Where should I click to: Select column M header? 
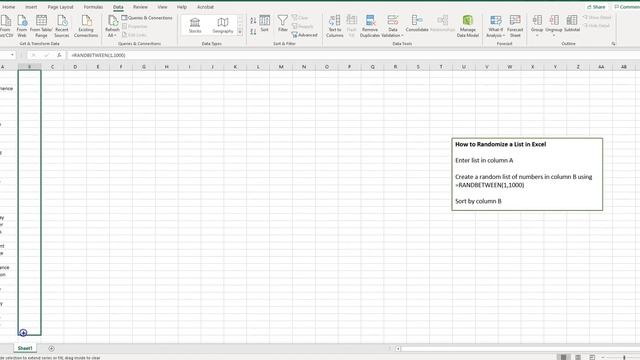tap(281, 67)
